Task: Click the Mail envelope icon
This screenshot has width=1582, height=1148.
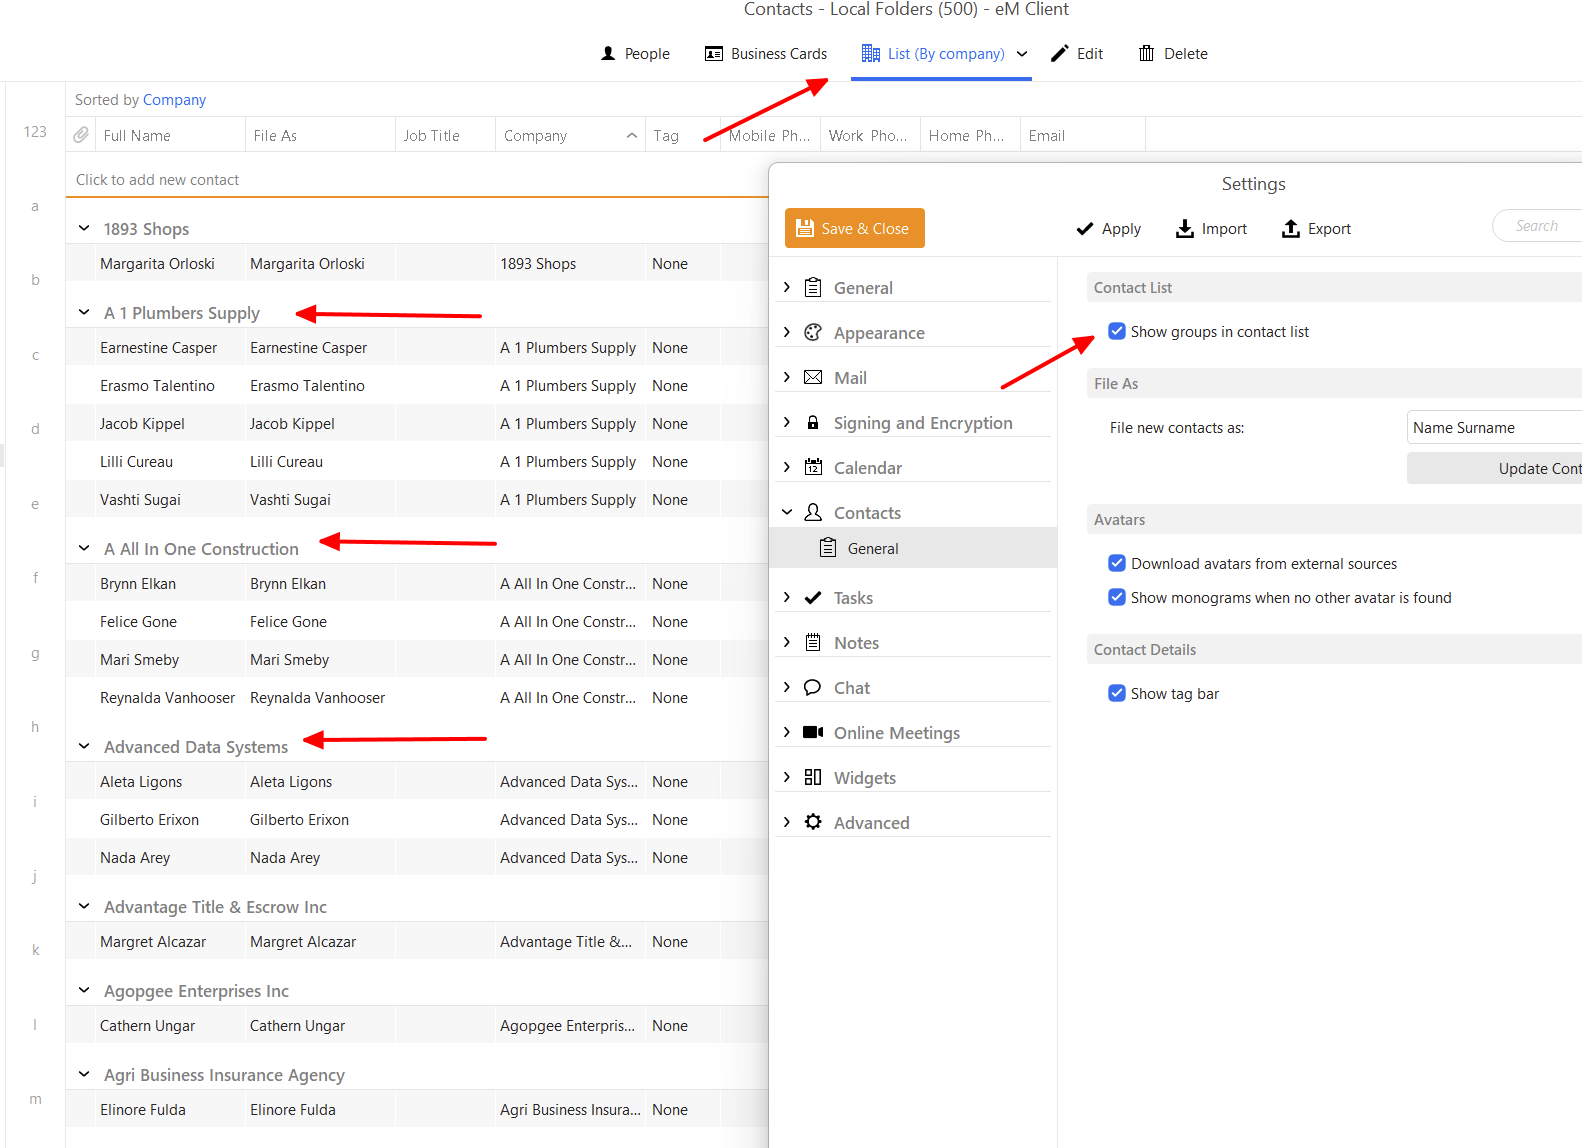Action: click(813, 377)
